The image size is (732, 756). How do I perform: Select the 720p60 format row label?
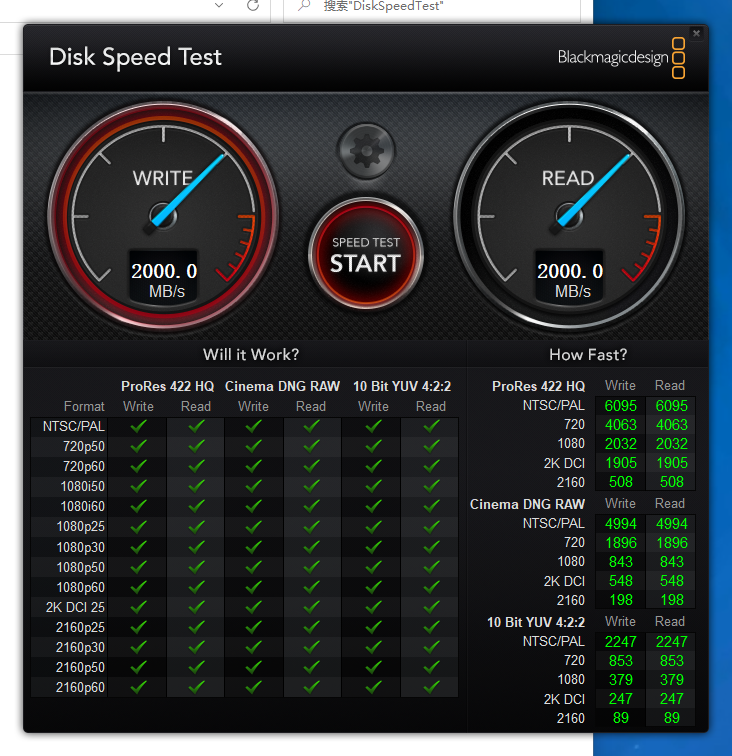tap(83, 466)
